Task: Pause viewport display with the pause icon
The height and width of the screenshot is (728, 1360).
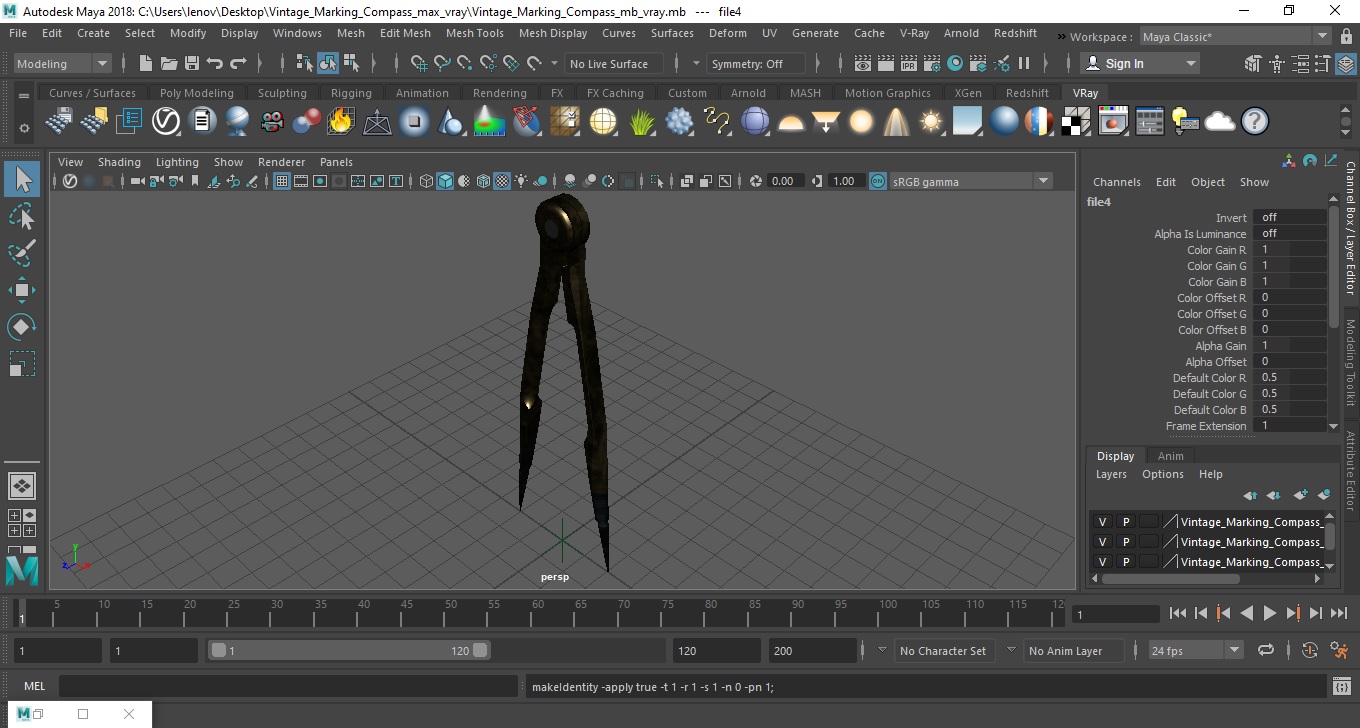Action: pos(1024,63)
